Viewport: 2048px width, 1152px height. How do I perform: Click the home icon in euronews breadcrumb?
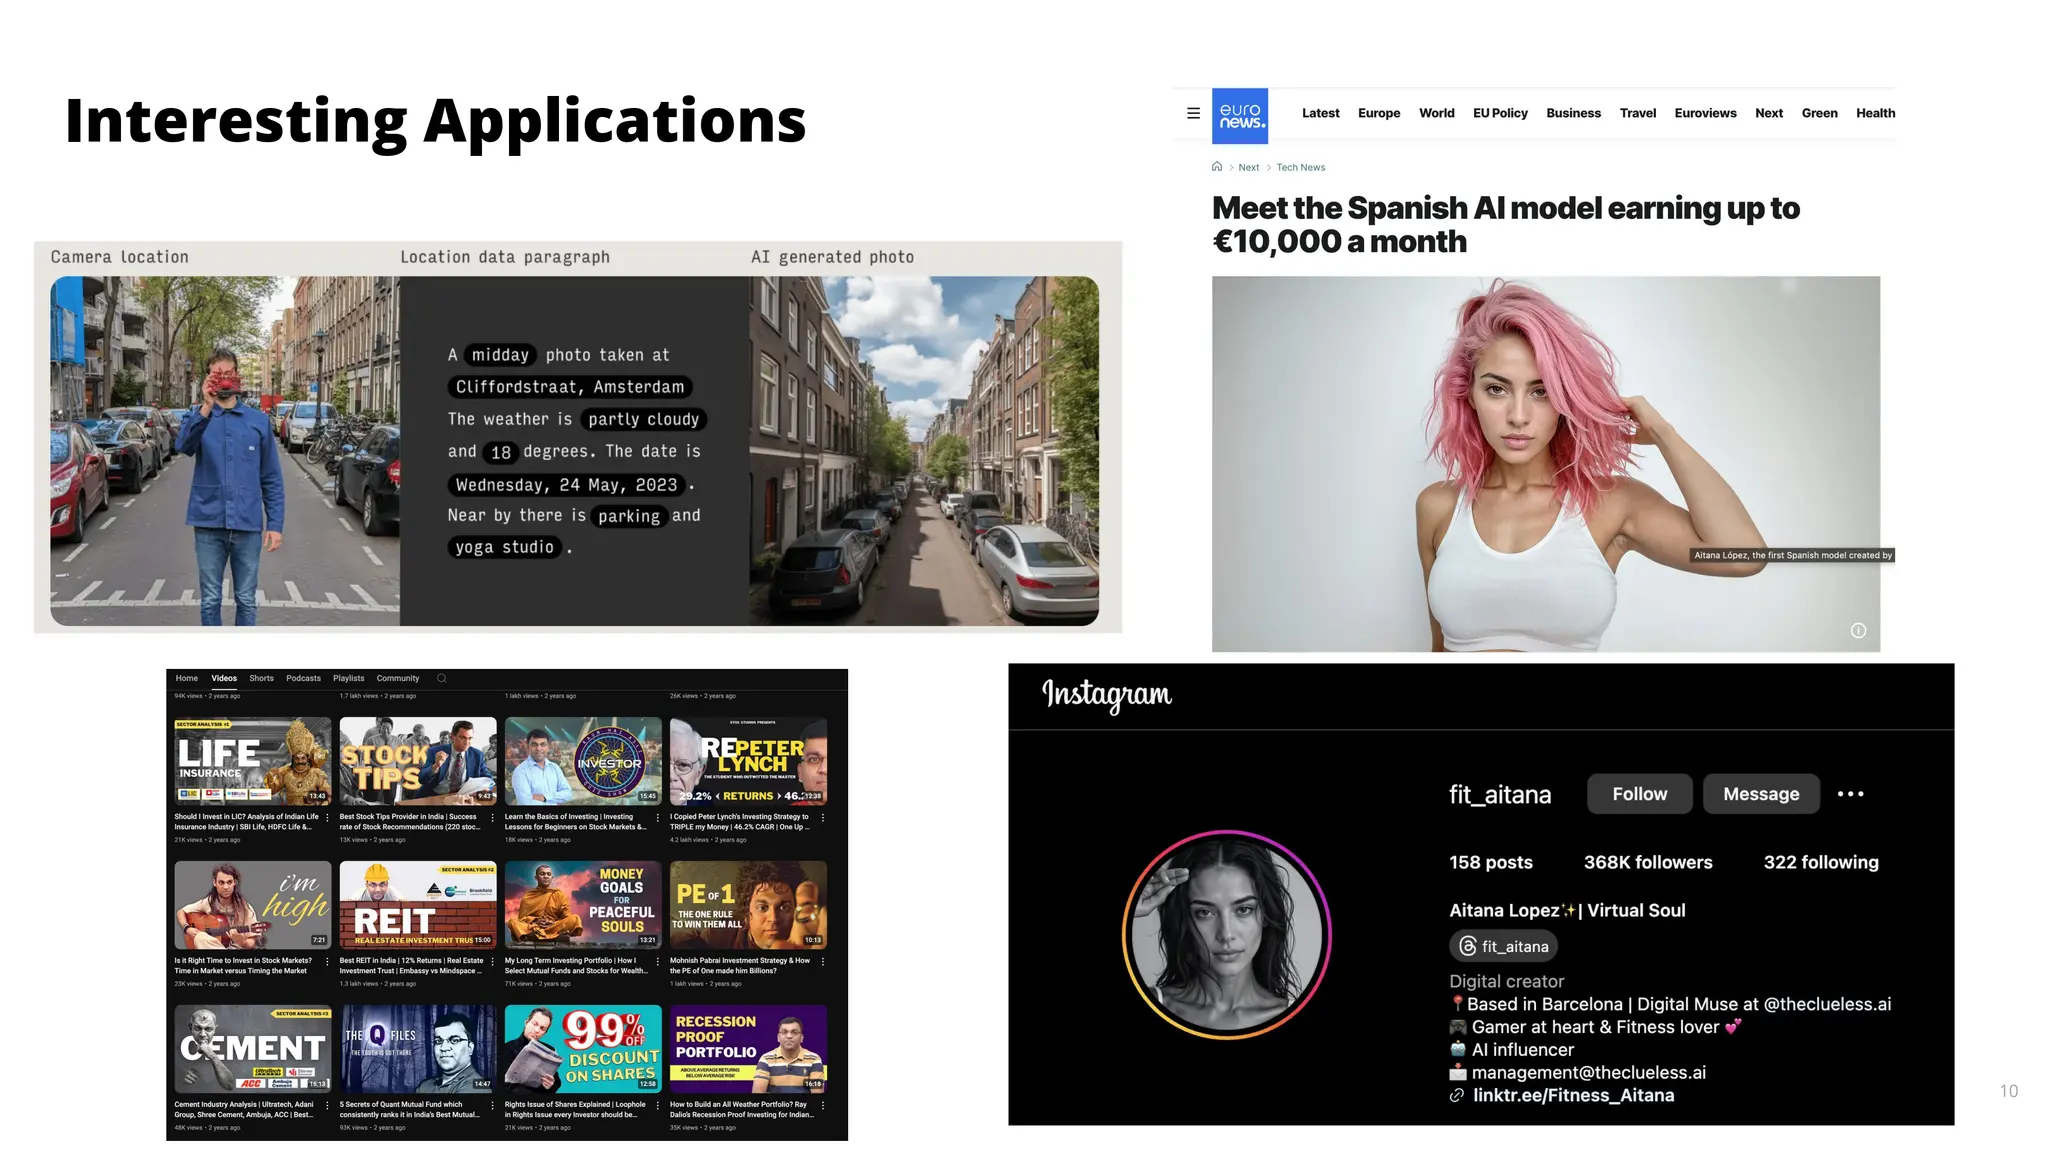pos(1217,167)
